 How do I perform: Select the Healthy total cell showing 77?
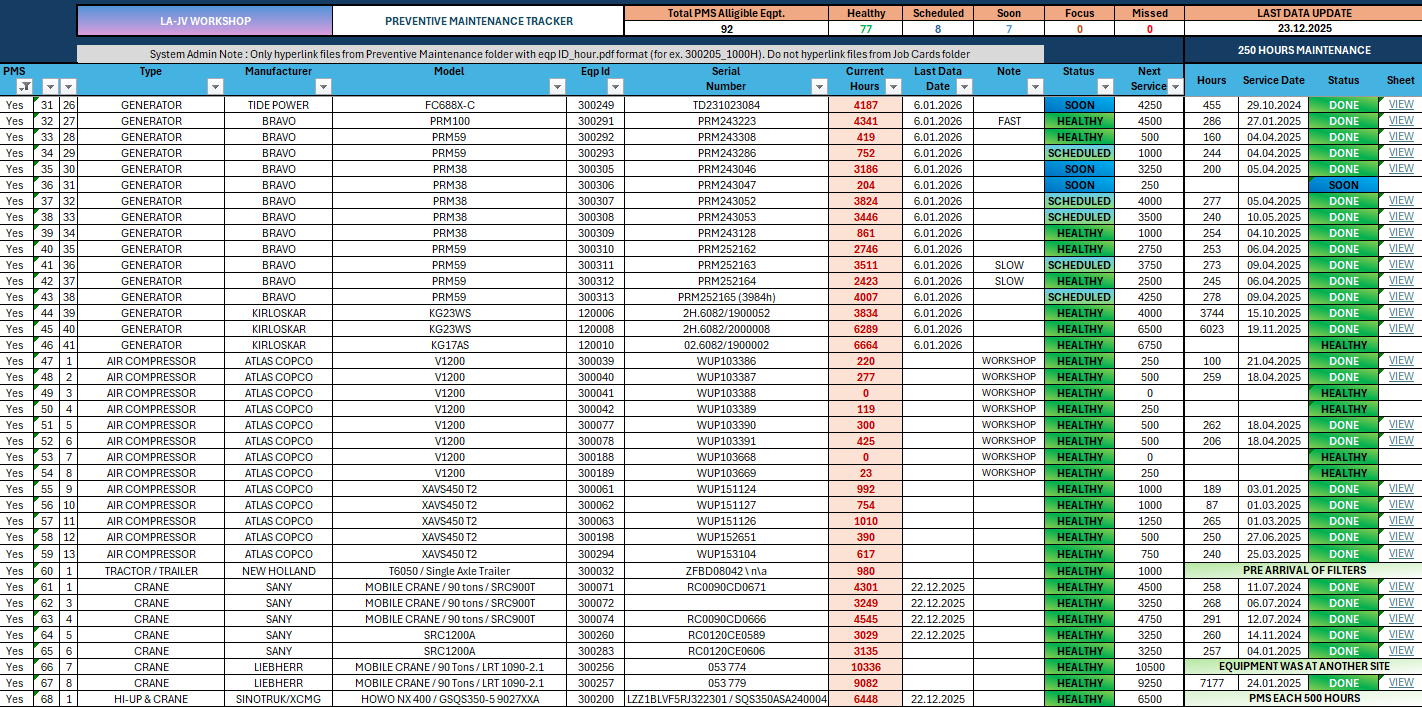pos(866,27)
